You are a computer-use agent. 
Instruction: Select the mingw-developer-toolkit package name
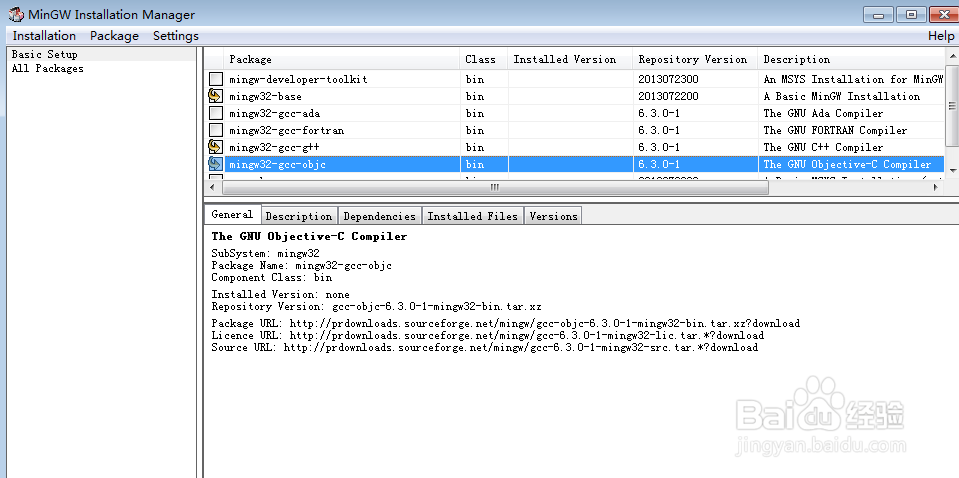pyautogui.click(x=298, y=79)
